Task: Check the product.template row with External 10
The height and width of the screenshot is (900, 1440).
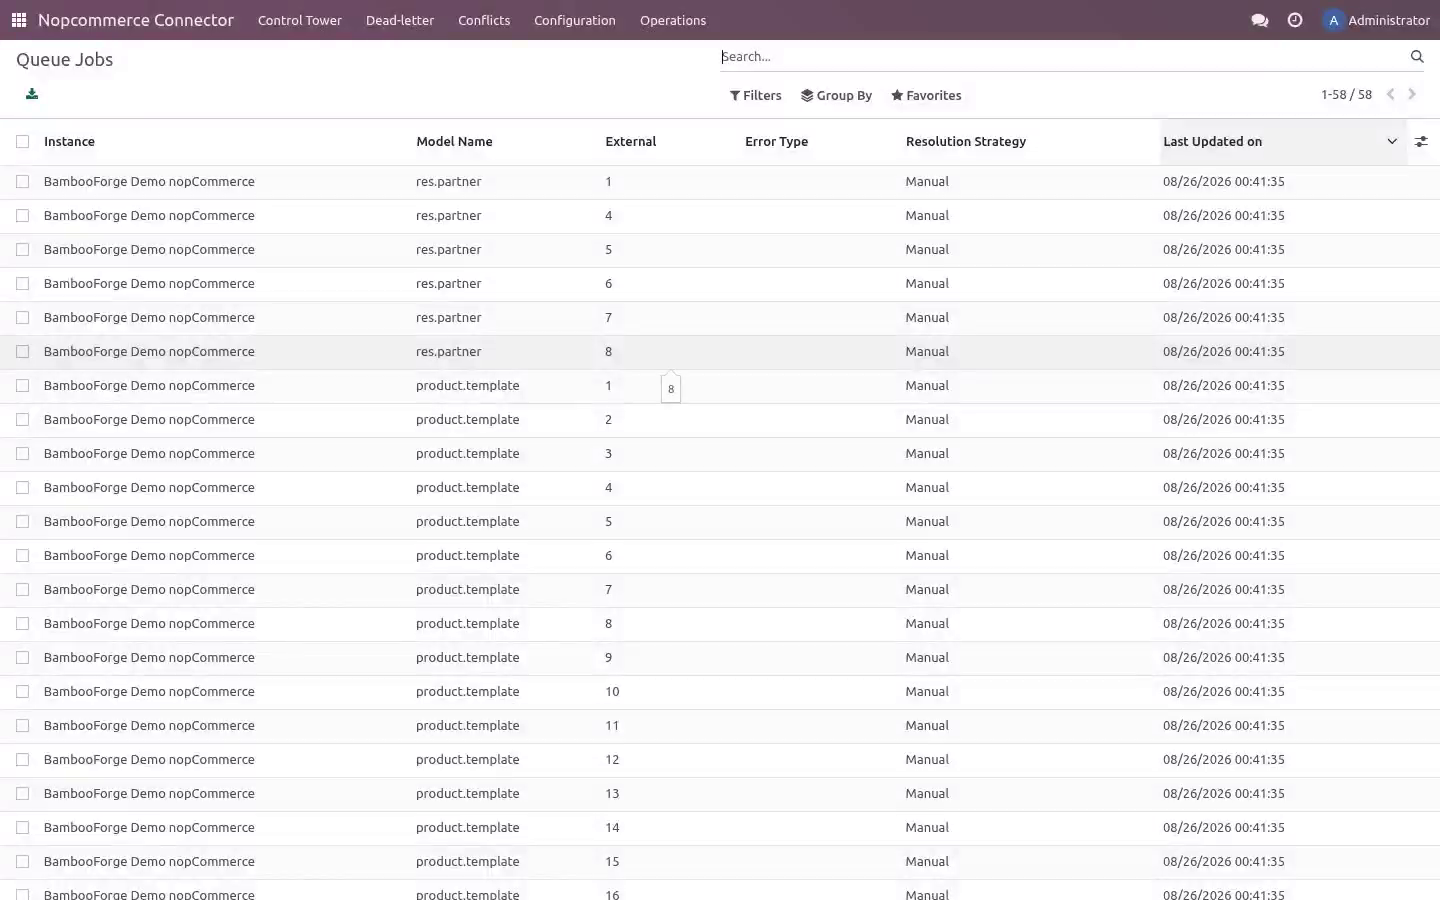Action: pyautogui.click(x=22, y=692)
